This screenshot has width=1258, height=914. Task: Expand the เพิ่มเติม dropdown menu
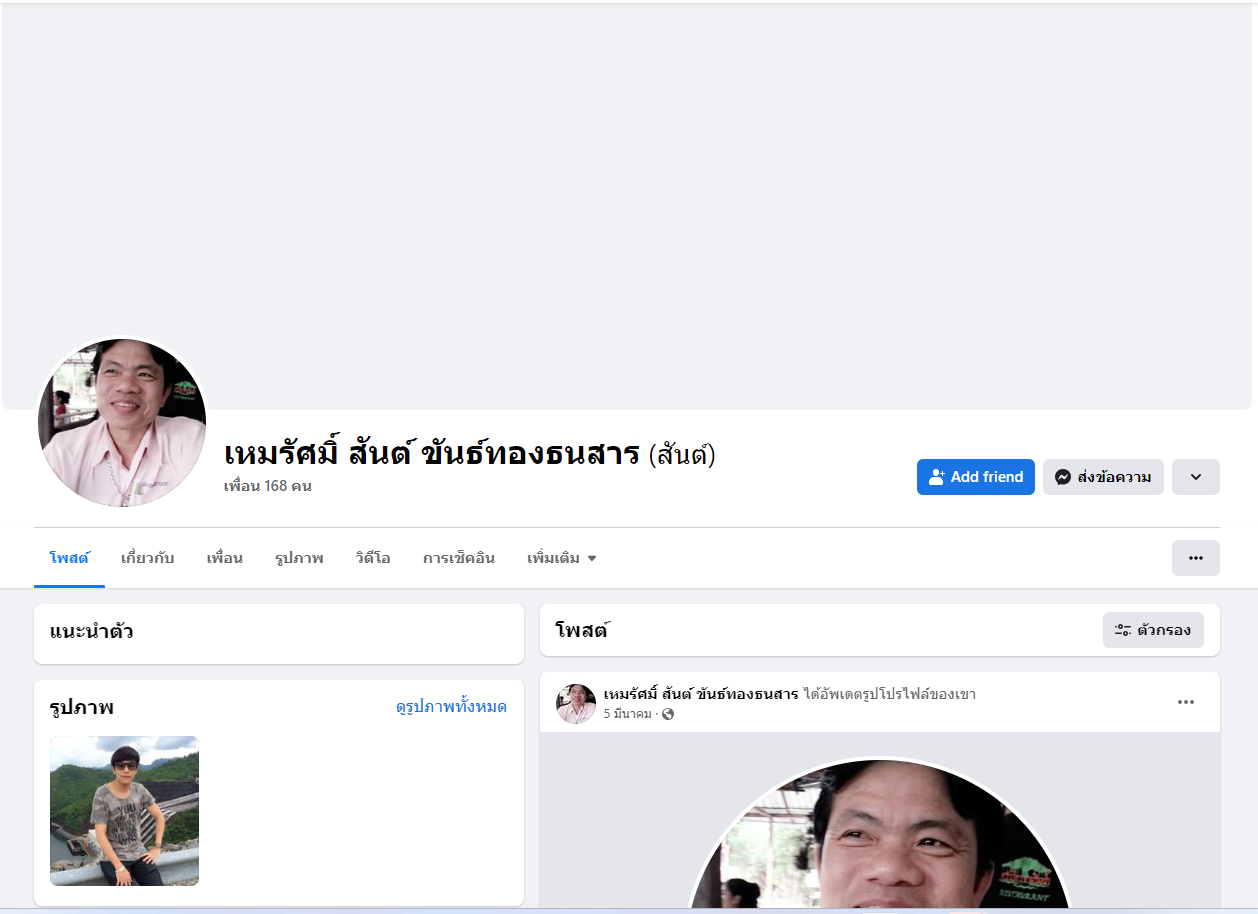pyautogui.click(x=561, y=558)
